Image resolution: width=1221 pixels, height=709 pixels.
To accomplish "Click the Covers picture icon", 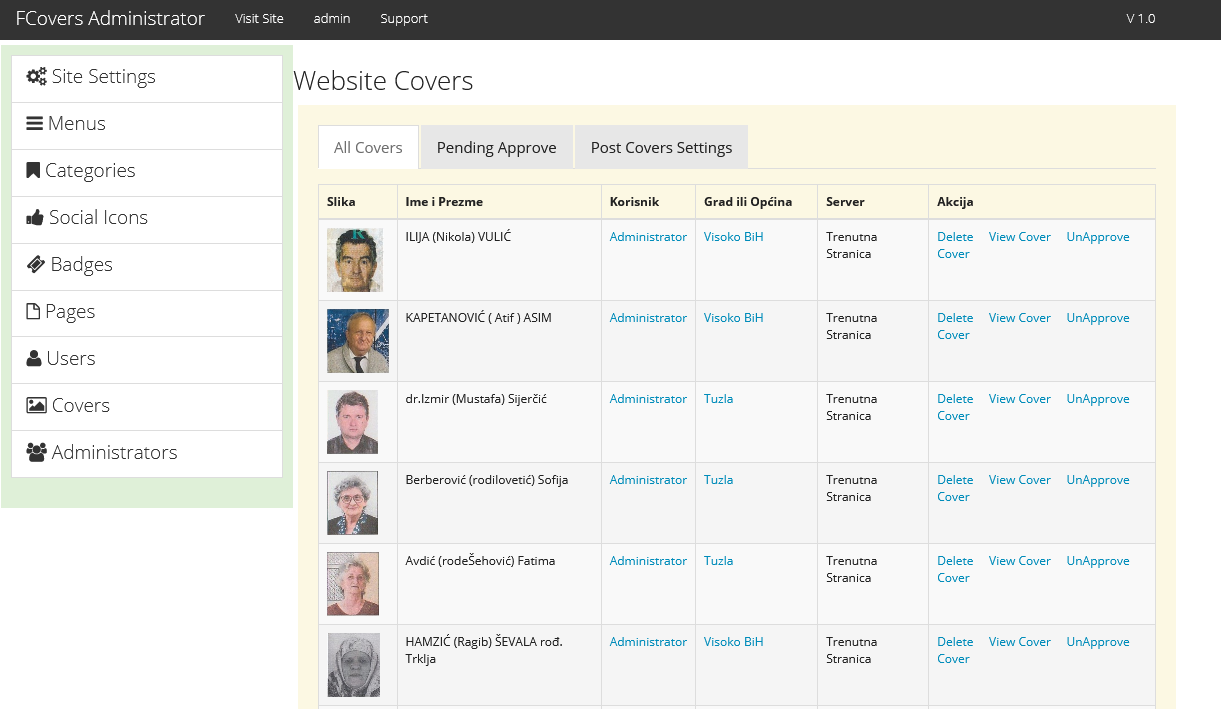I will (x=37, y=405).
